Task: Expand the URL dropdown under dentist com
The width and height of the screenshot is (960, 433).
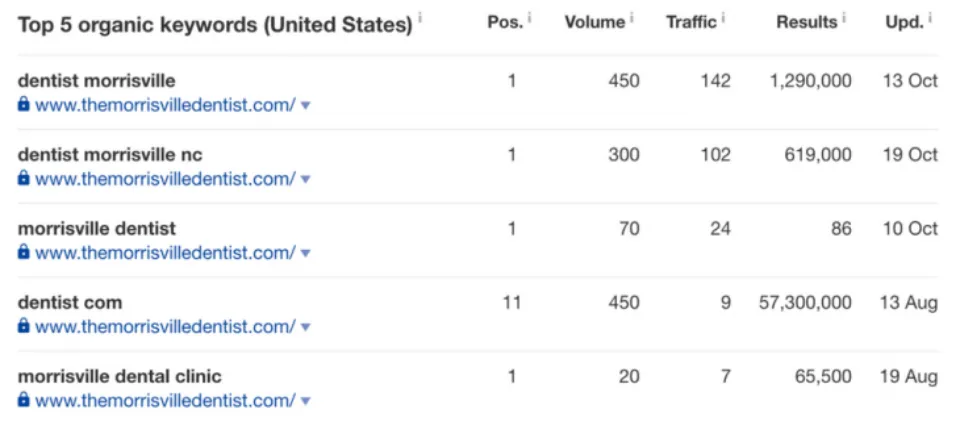Action: pos(306,328)
